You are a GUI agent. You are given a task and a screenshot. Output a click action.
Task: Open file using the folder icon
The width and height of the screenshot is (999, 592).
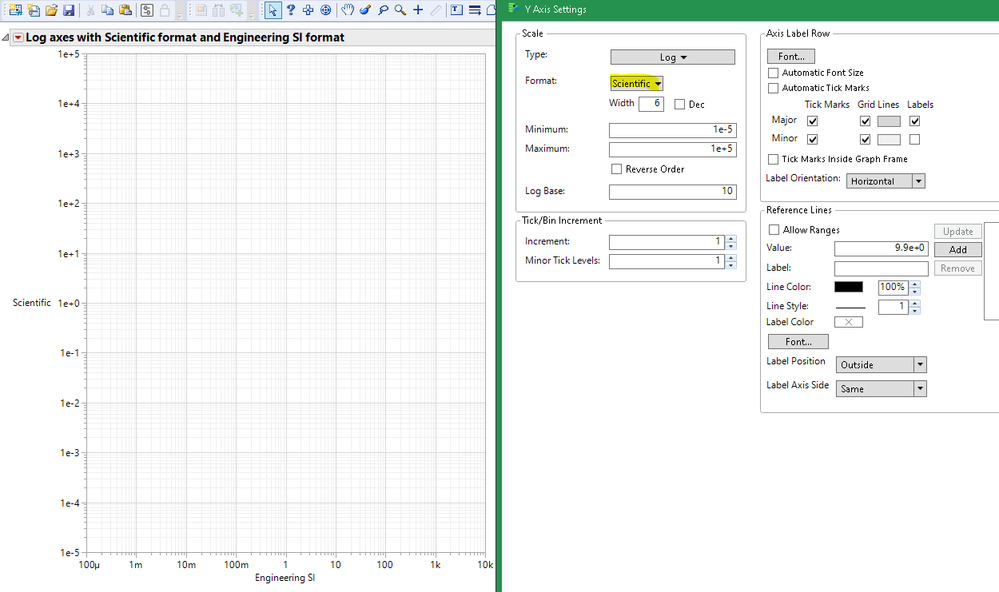[51, 10]
